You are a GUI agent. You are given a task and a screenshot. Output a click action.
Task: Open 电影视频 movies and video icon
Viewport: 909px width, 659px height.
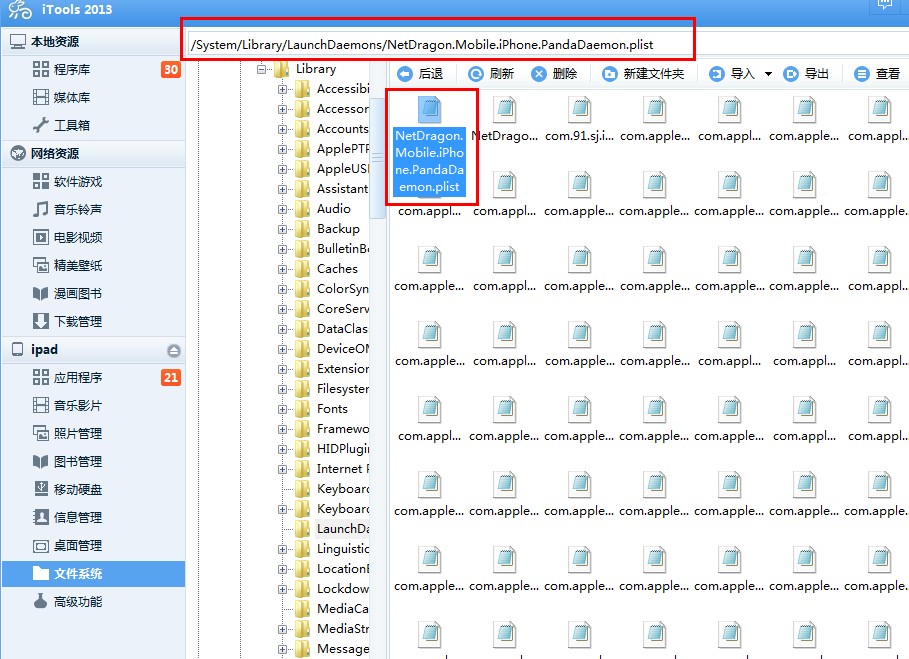point(41,237)
